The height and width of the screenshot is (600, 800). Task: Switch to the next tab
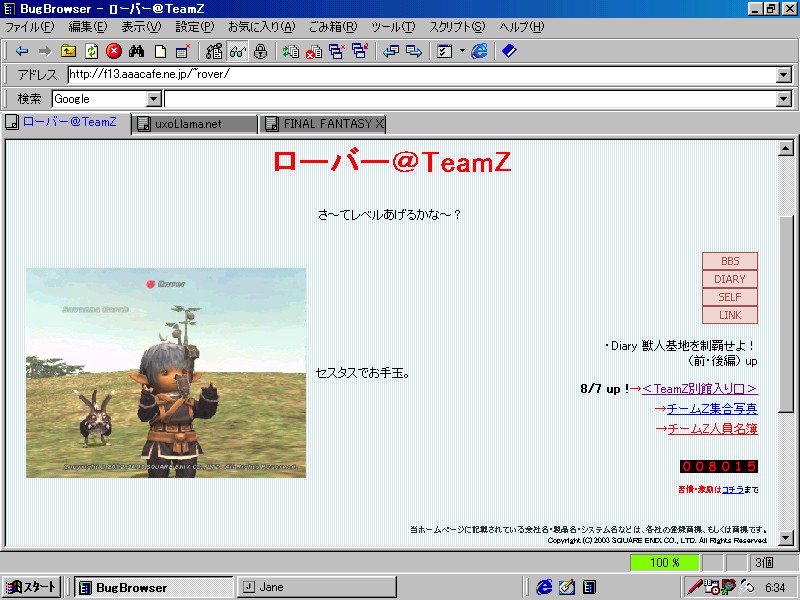[x=414, y=51]
